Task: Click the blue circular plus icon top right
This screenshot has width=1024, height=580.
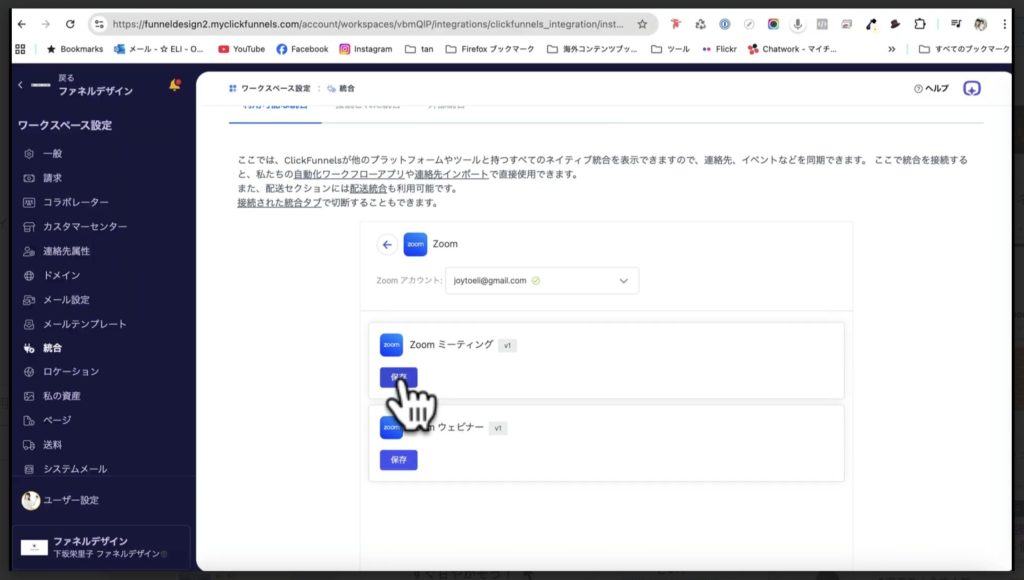Action: click(971, 89)
